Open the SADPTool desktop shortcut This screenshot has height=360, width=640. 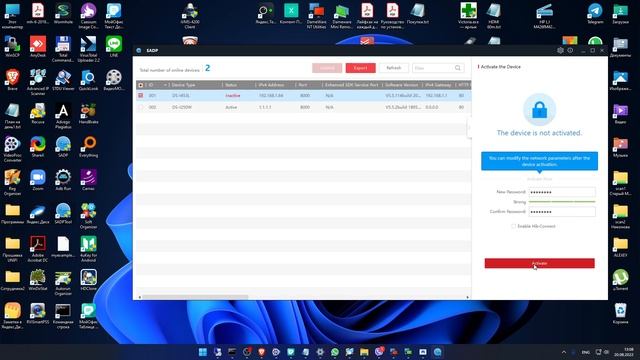coord(63,214)
